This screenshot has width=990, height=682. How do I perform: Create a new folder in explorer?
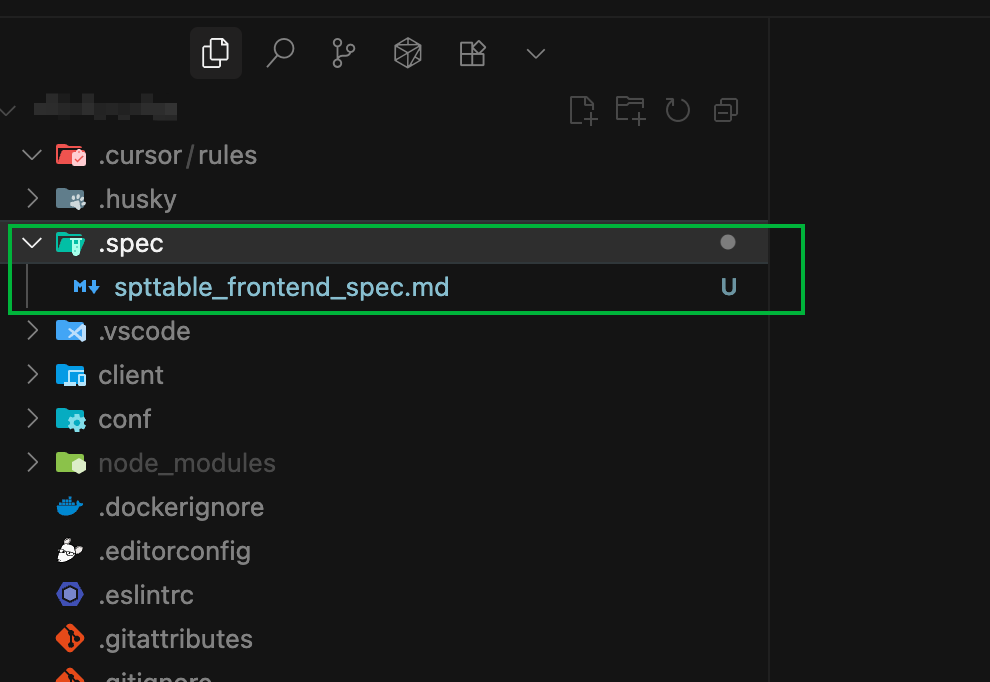click(x=630, y=110)
